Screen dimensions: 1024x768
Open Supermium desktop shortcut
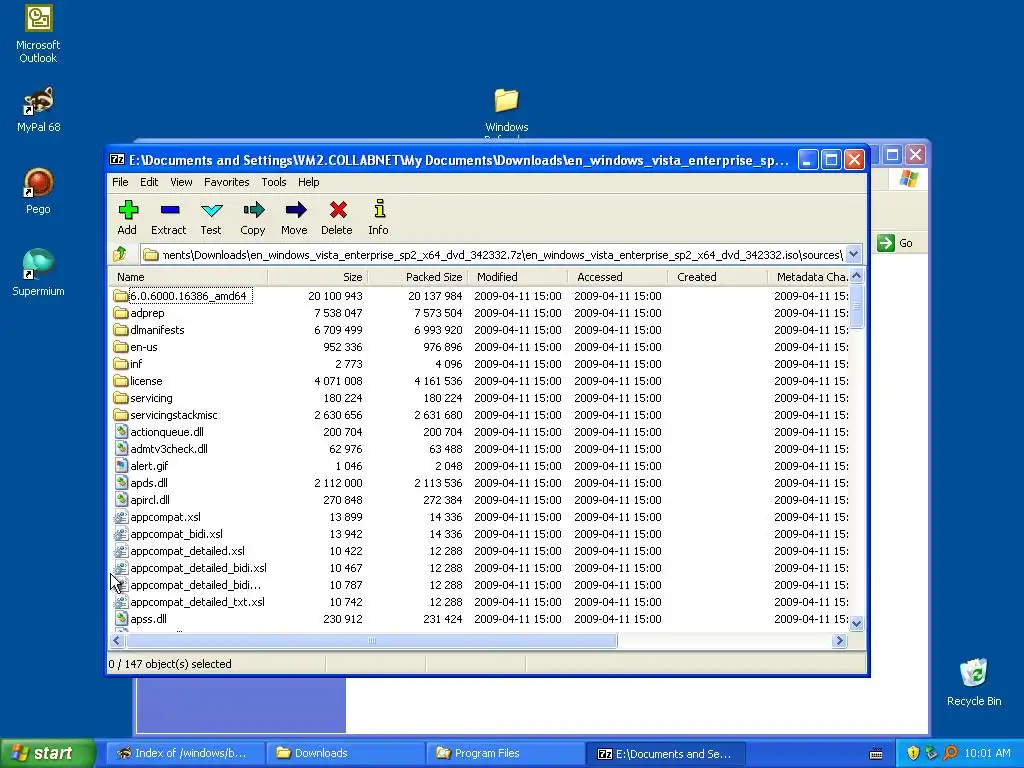tap(39, 264)
